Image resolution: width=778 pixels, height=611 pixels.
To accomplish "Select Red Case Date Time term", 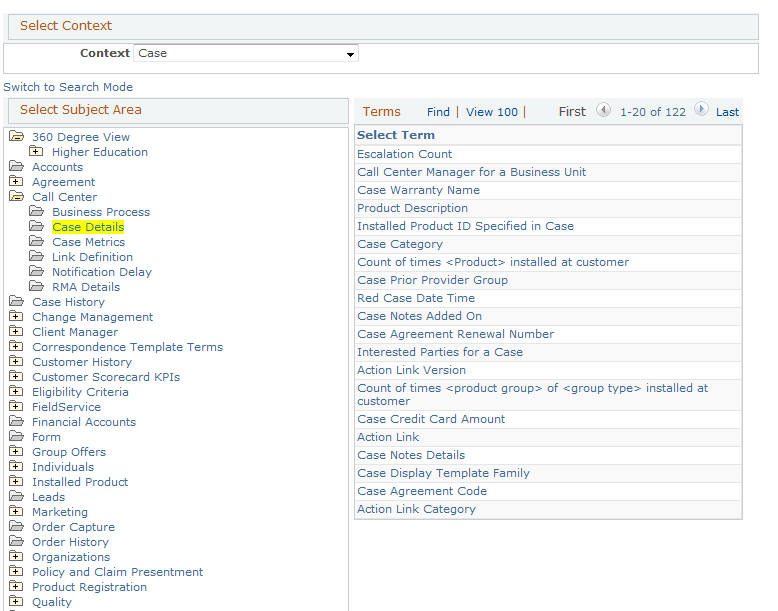I will [416, 298].
